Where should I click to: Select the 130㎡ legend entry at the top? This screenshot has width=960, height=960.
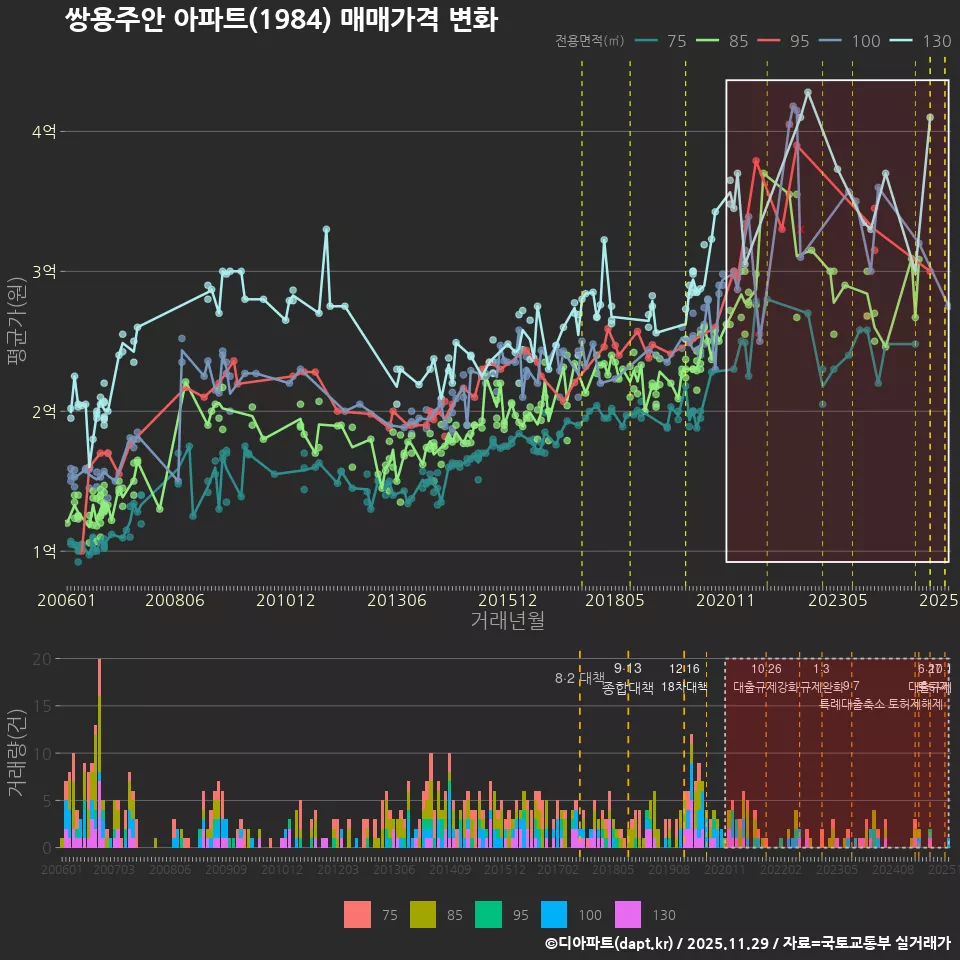[x=920, y=42]
